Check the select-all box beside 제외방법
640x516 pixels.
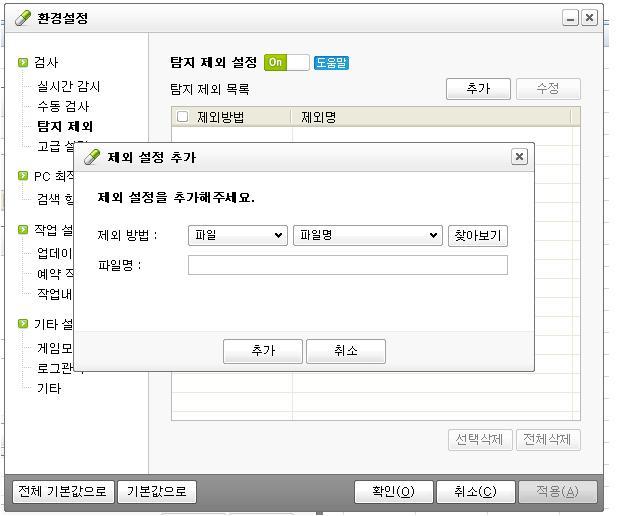(182, 117)
